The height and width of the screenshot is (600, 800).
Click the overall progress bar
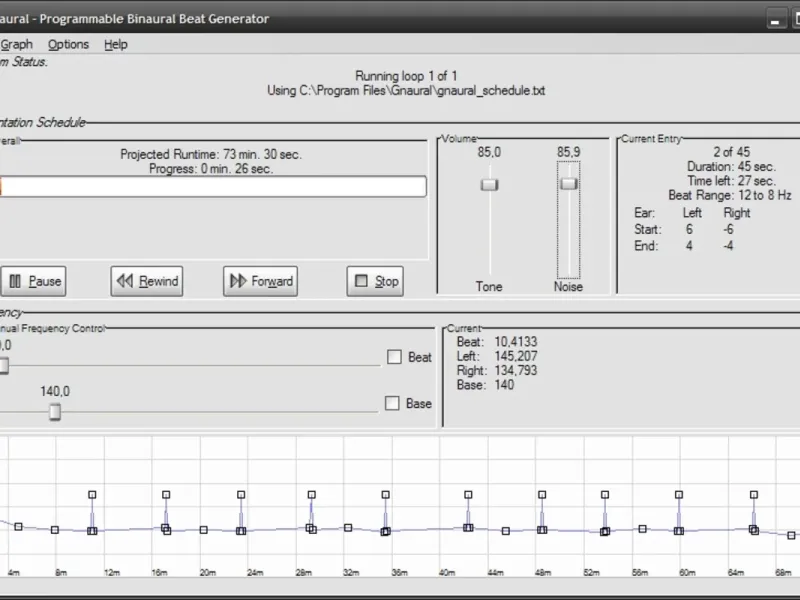(213, 187)
